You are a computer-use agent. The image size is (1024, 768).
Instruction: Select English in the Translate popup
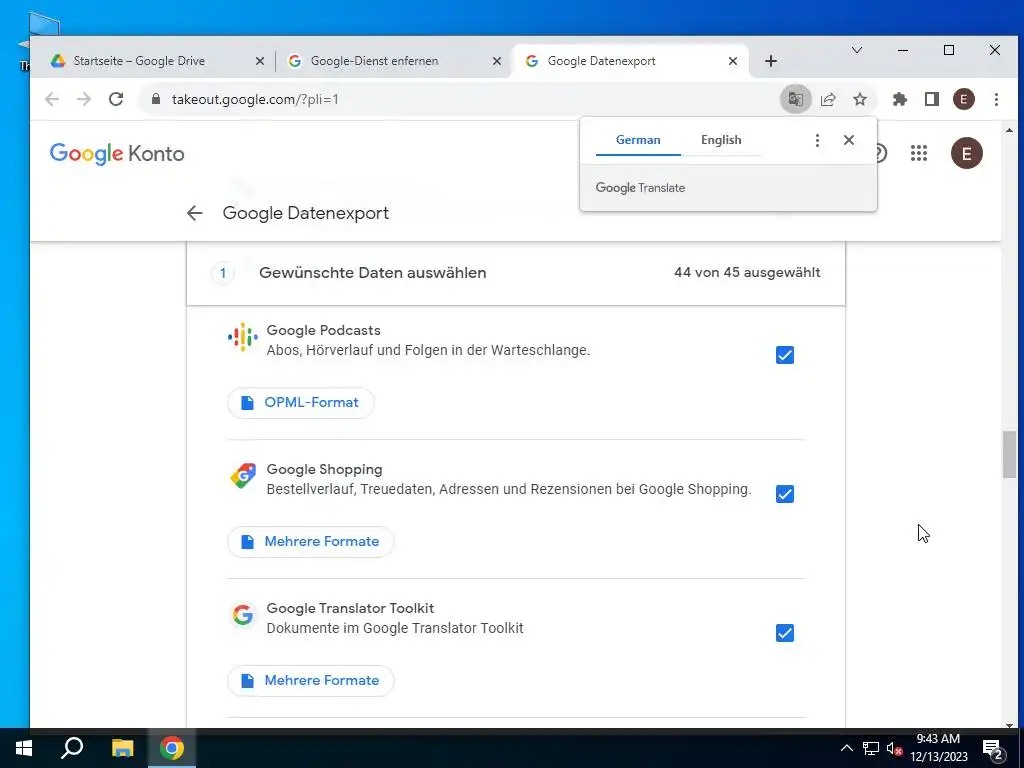coord(721,140)
